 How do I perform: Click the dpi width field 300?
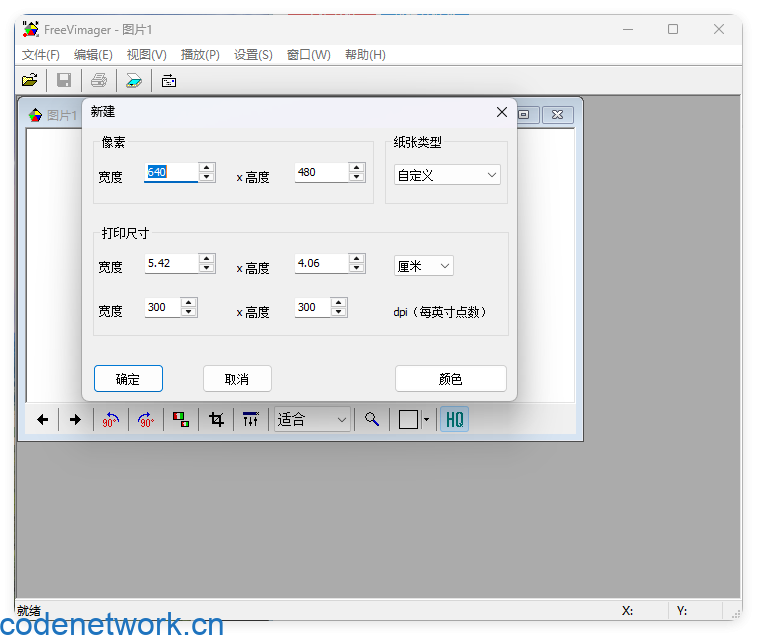(x=162, y=308)
